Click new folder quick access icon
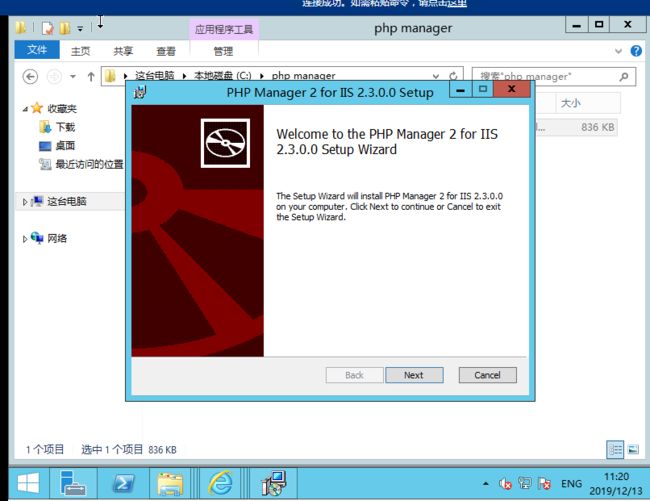This screenshot has height=501, width=650. (x=65, y=28)
